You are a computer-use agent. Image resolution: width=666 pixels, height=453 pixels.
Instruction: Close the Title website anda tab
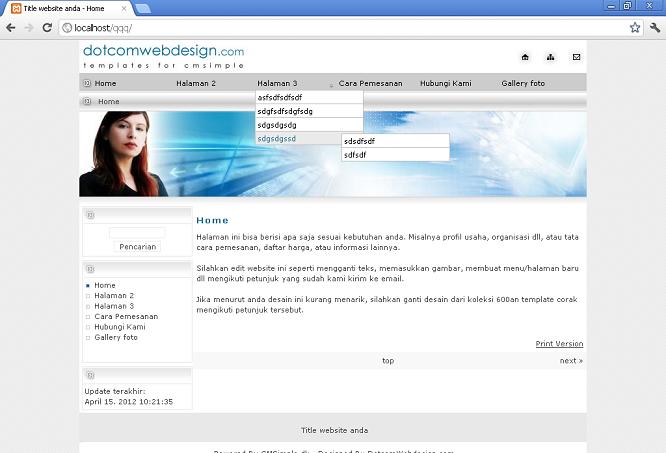[124, 8]
